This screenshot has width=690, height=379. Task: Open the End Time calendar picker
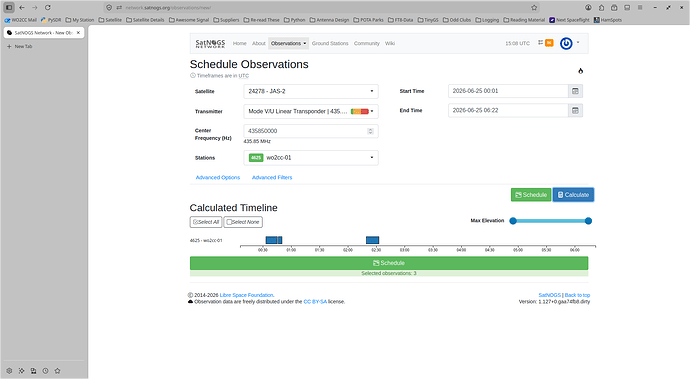(575, 110)
